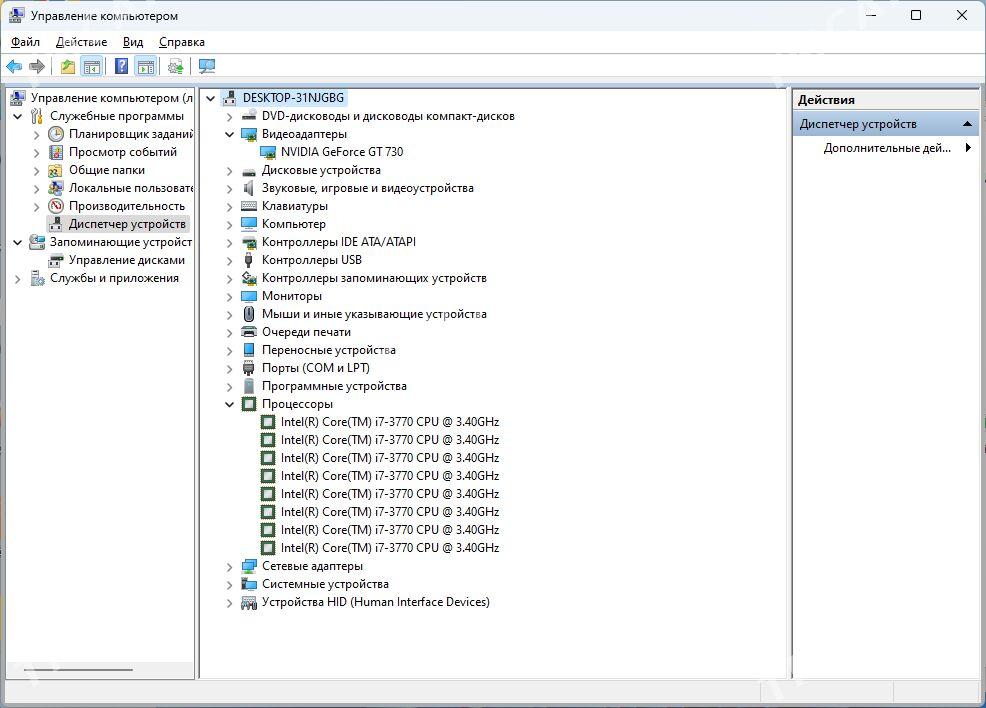Expand the Дисковые устройства category
The image size is (986, 708).
[230, 171]
